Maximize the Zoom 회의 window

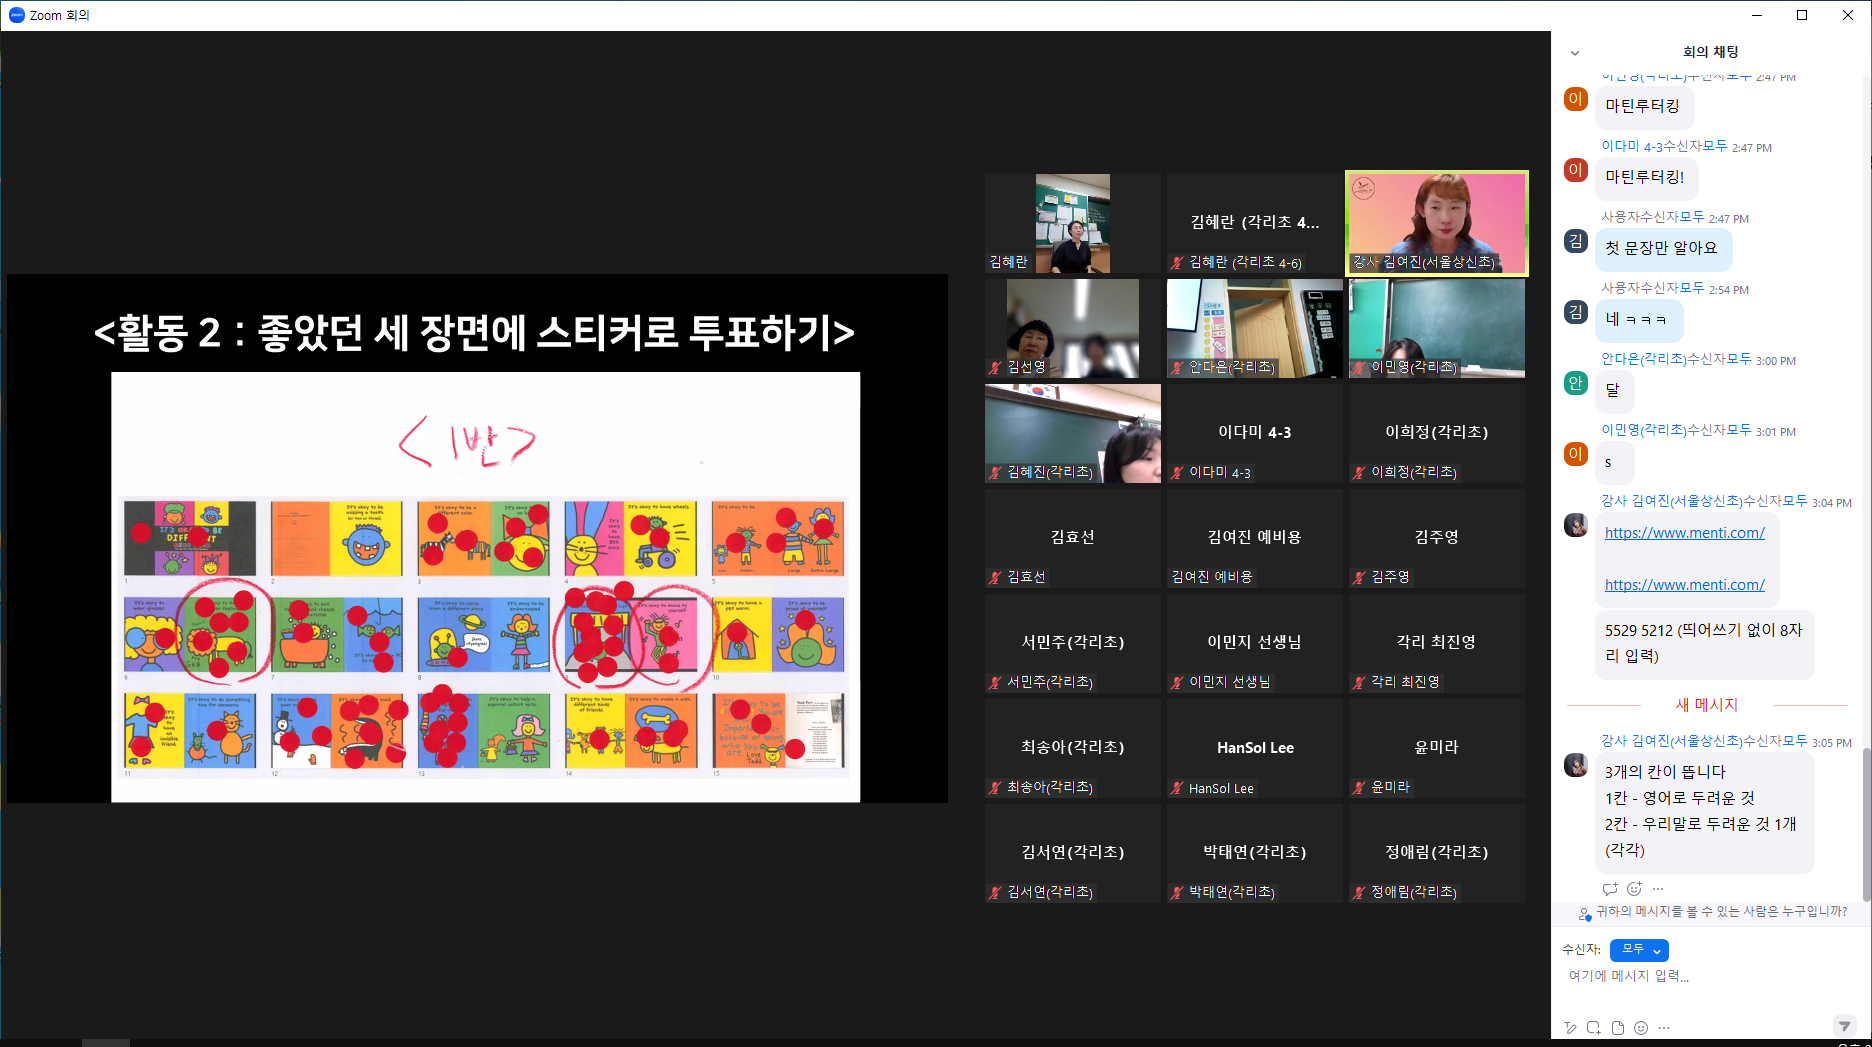1802,15
